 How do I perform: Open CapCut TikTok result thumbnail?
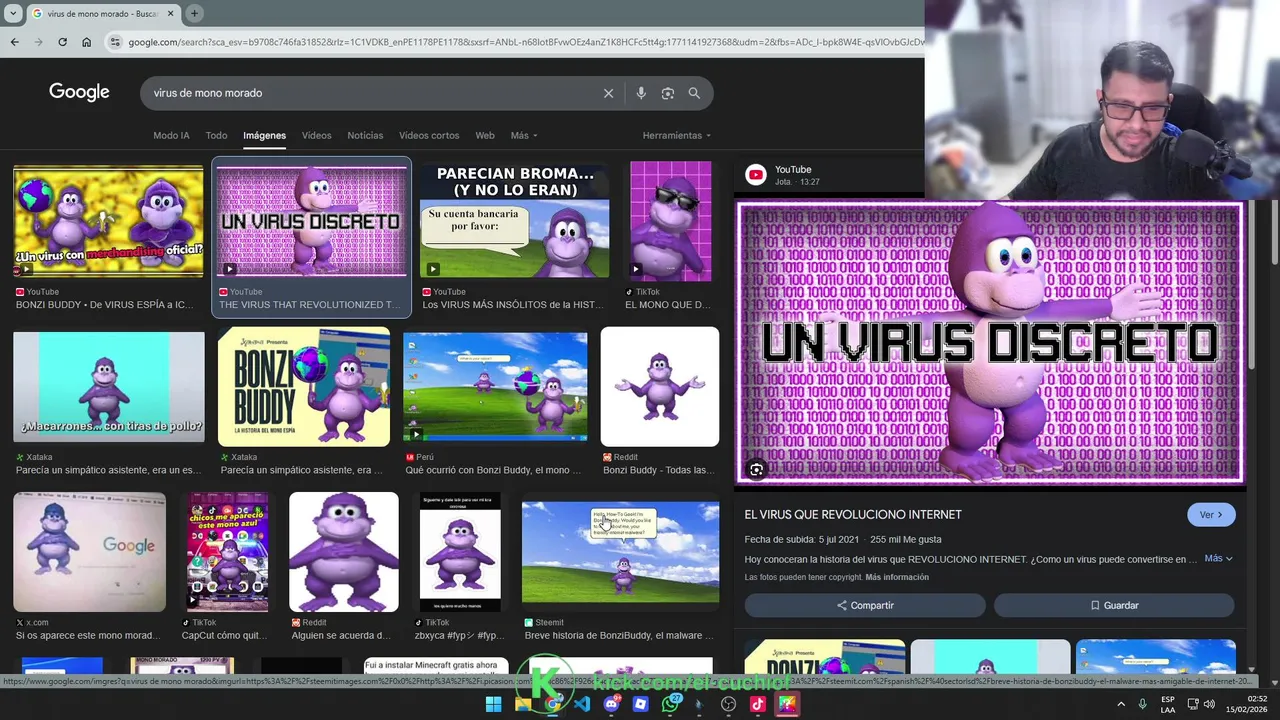(228, 552)
